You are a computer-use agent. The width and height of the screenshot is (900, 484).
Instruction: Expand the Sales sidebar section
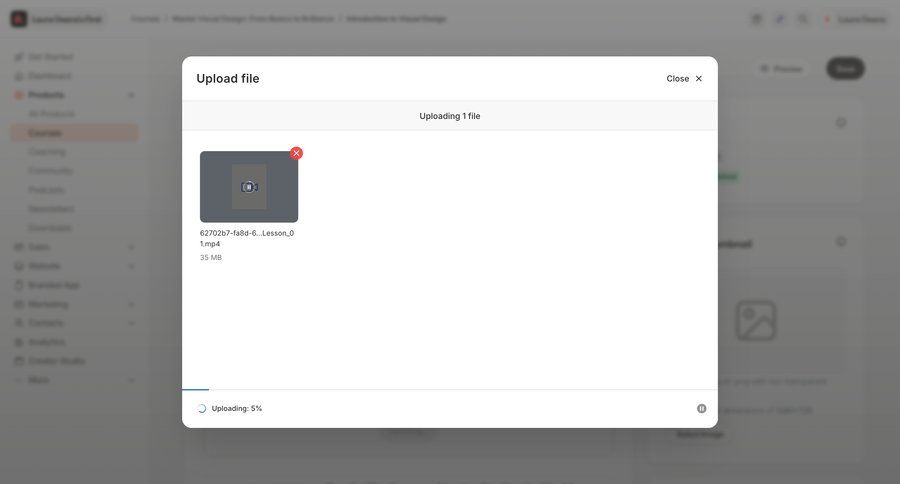(x=131, y=247)
